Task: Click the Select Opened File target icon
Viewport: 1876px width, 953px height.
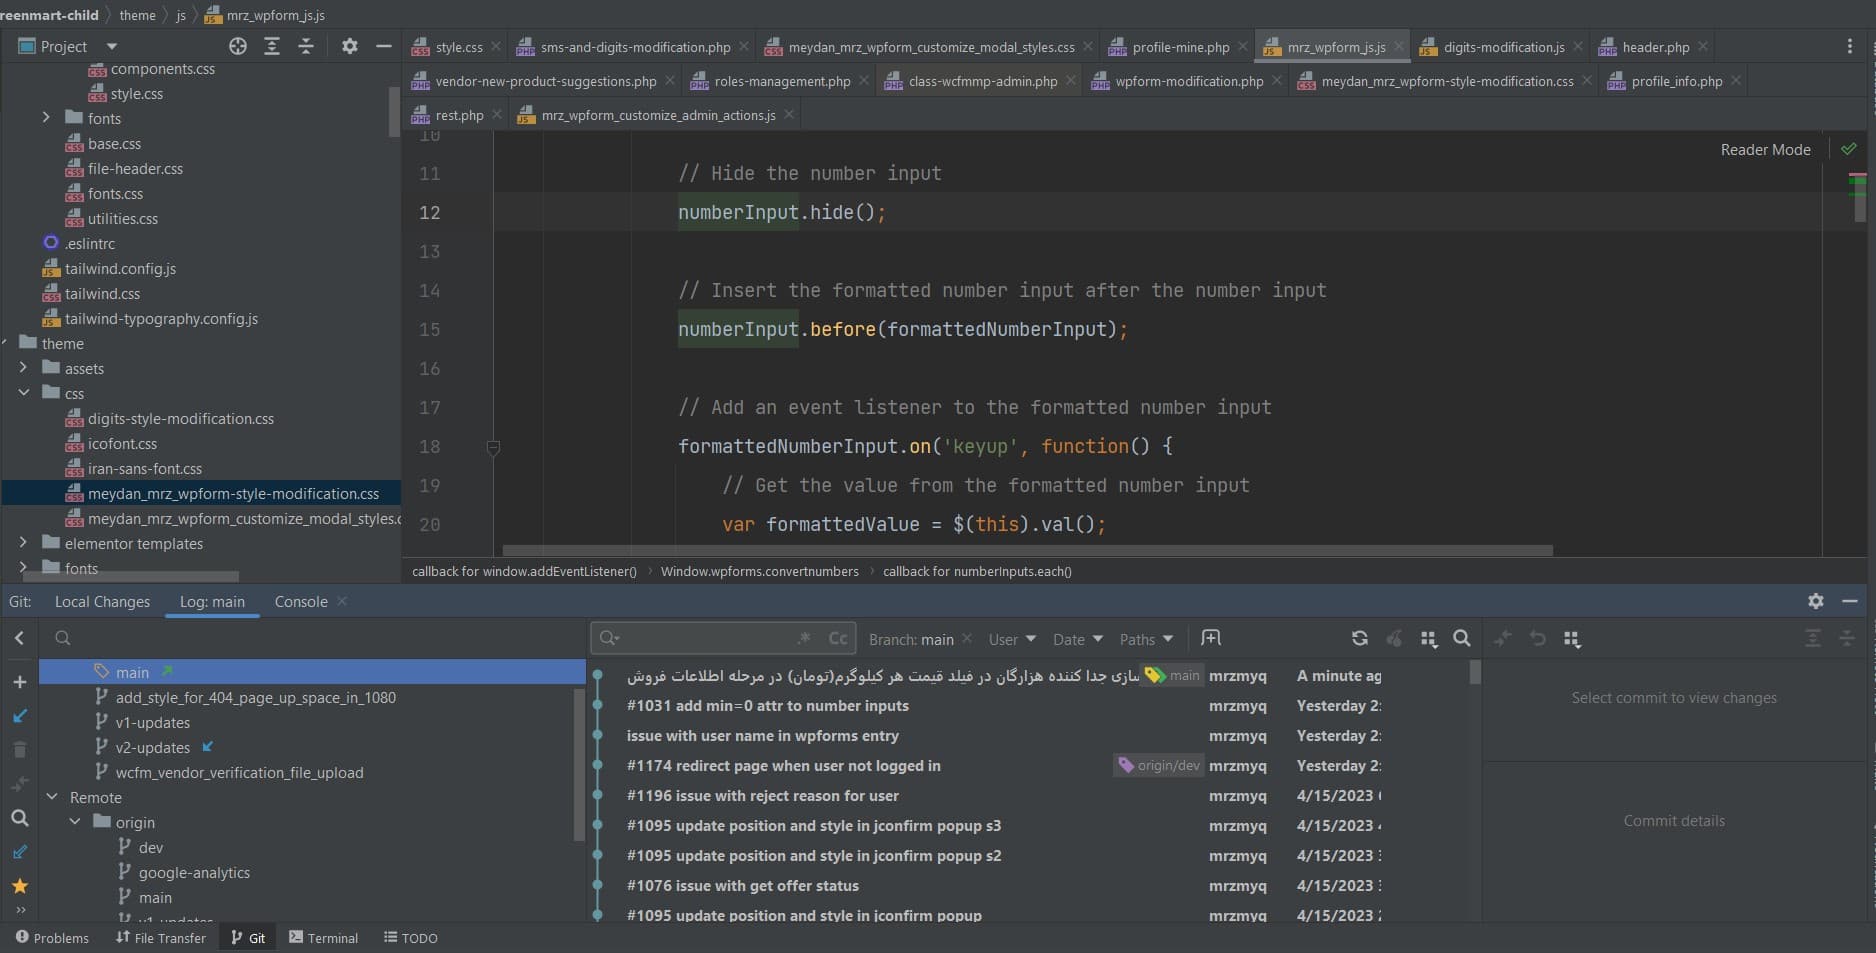Action: point(238,46)
